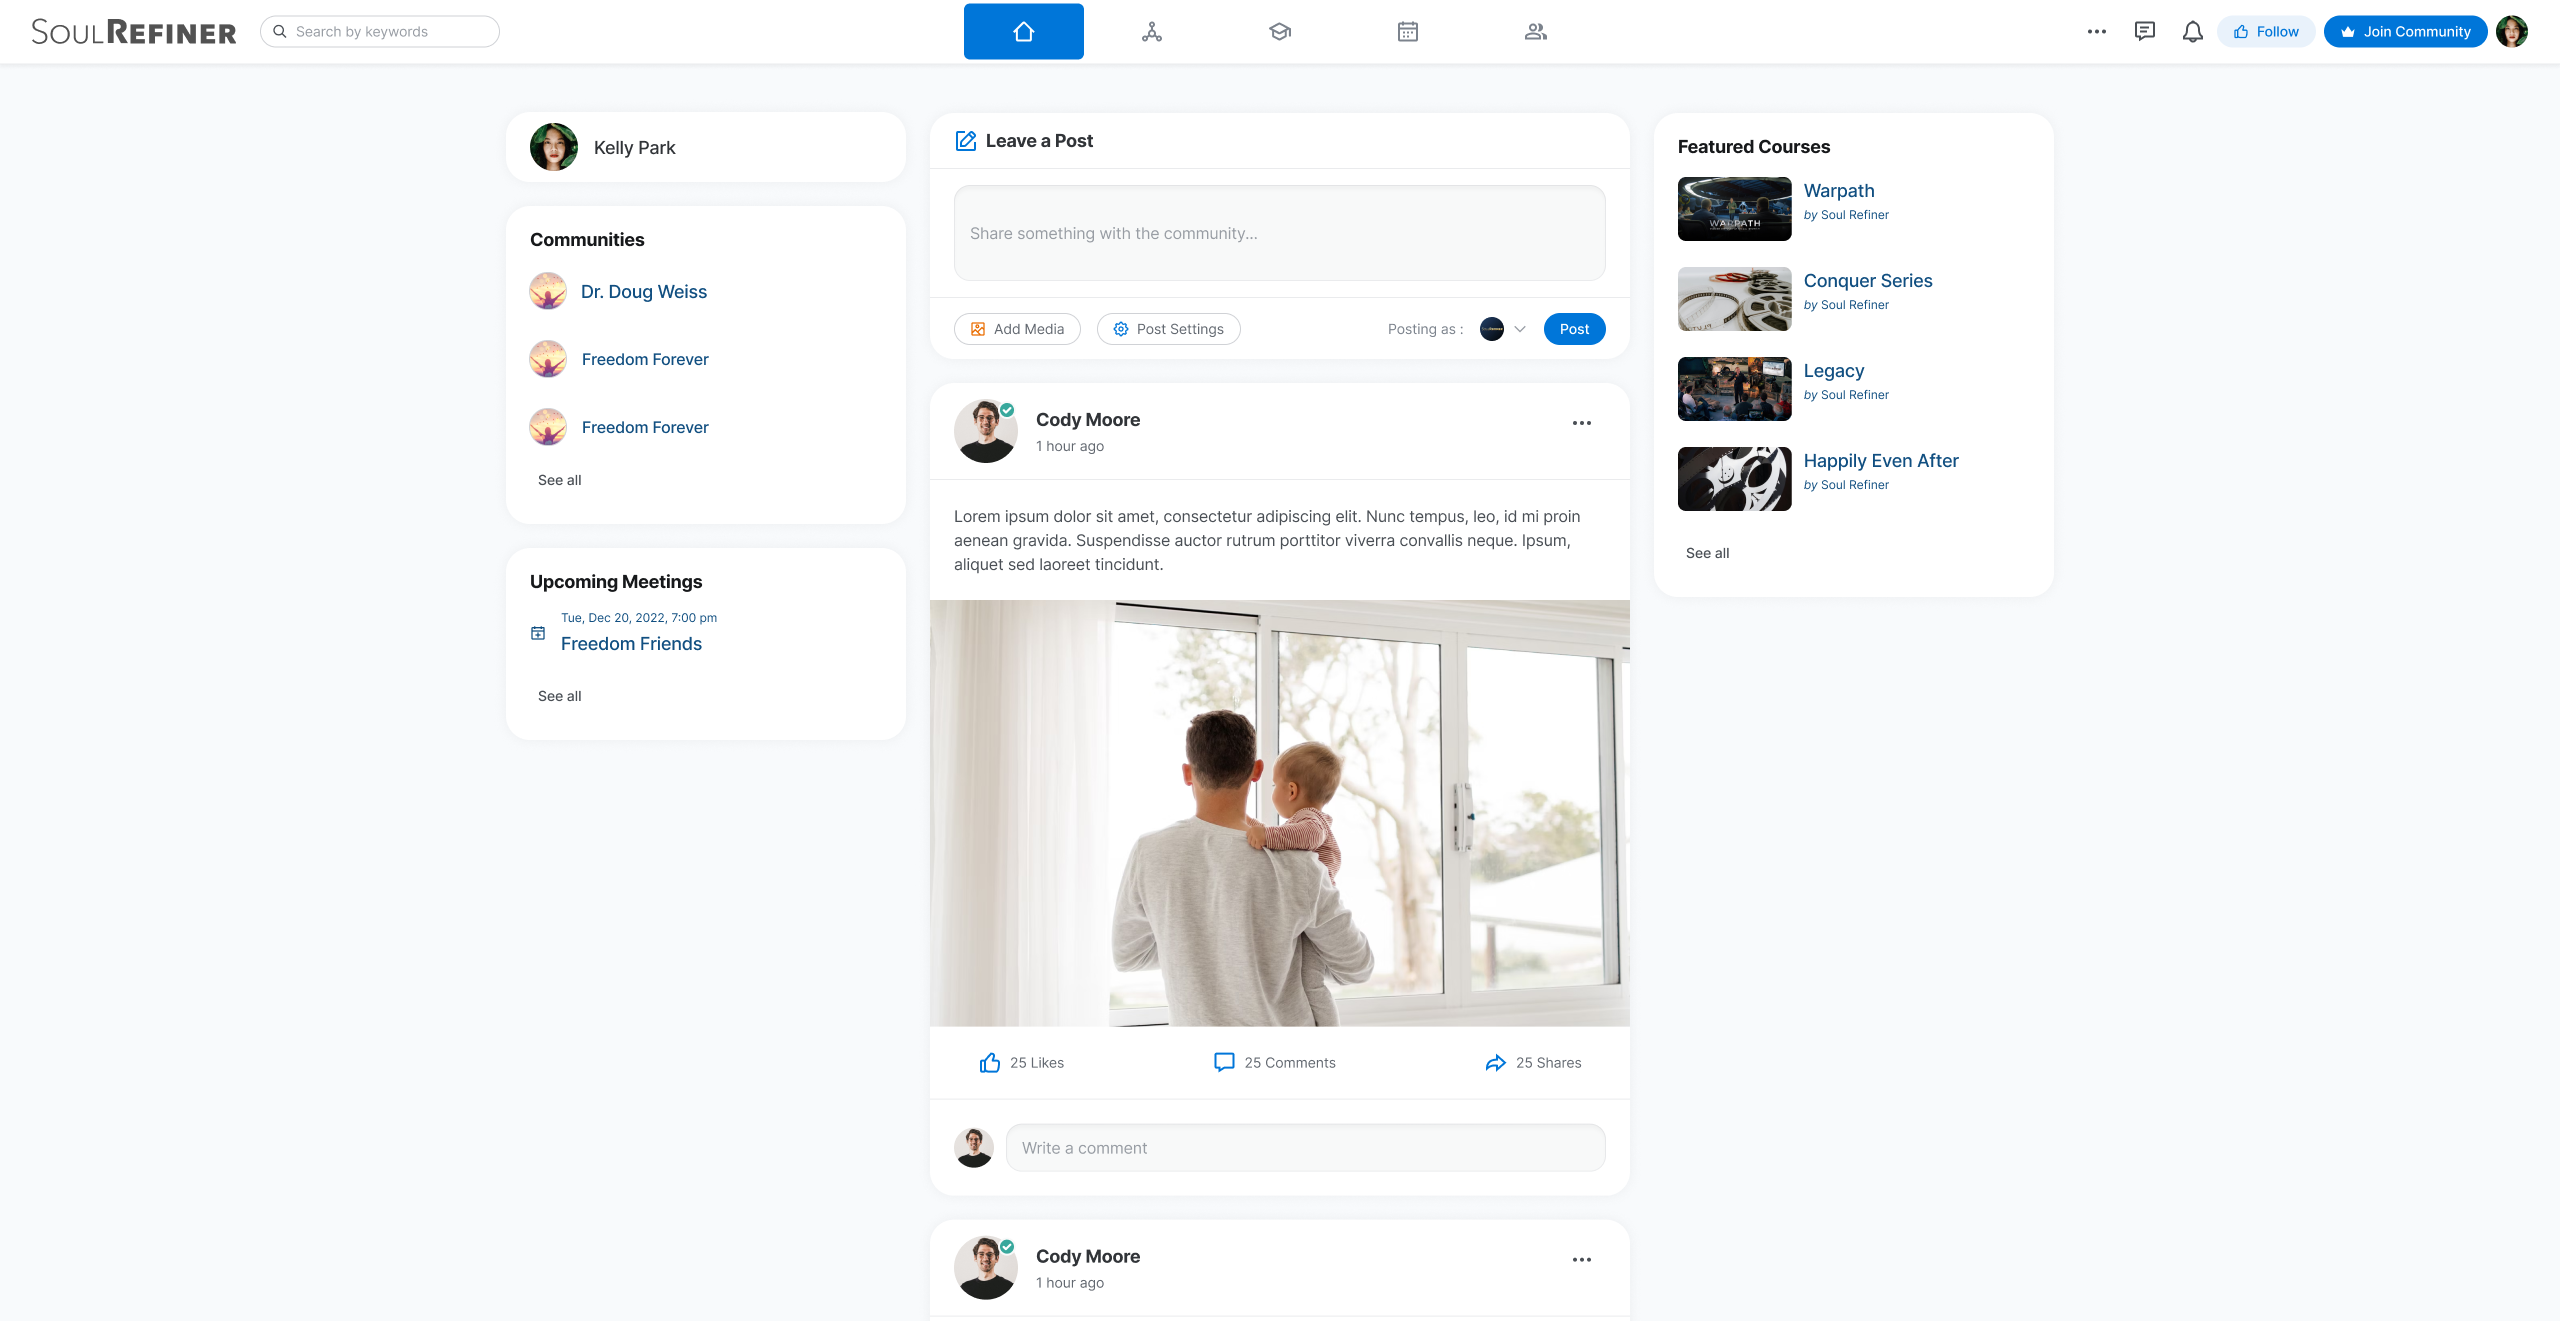Open the profile avatar in header

(x=2512, y=31)
